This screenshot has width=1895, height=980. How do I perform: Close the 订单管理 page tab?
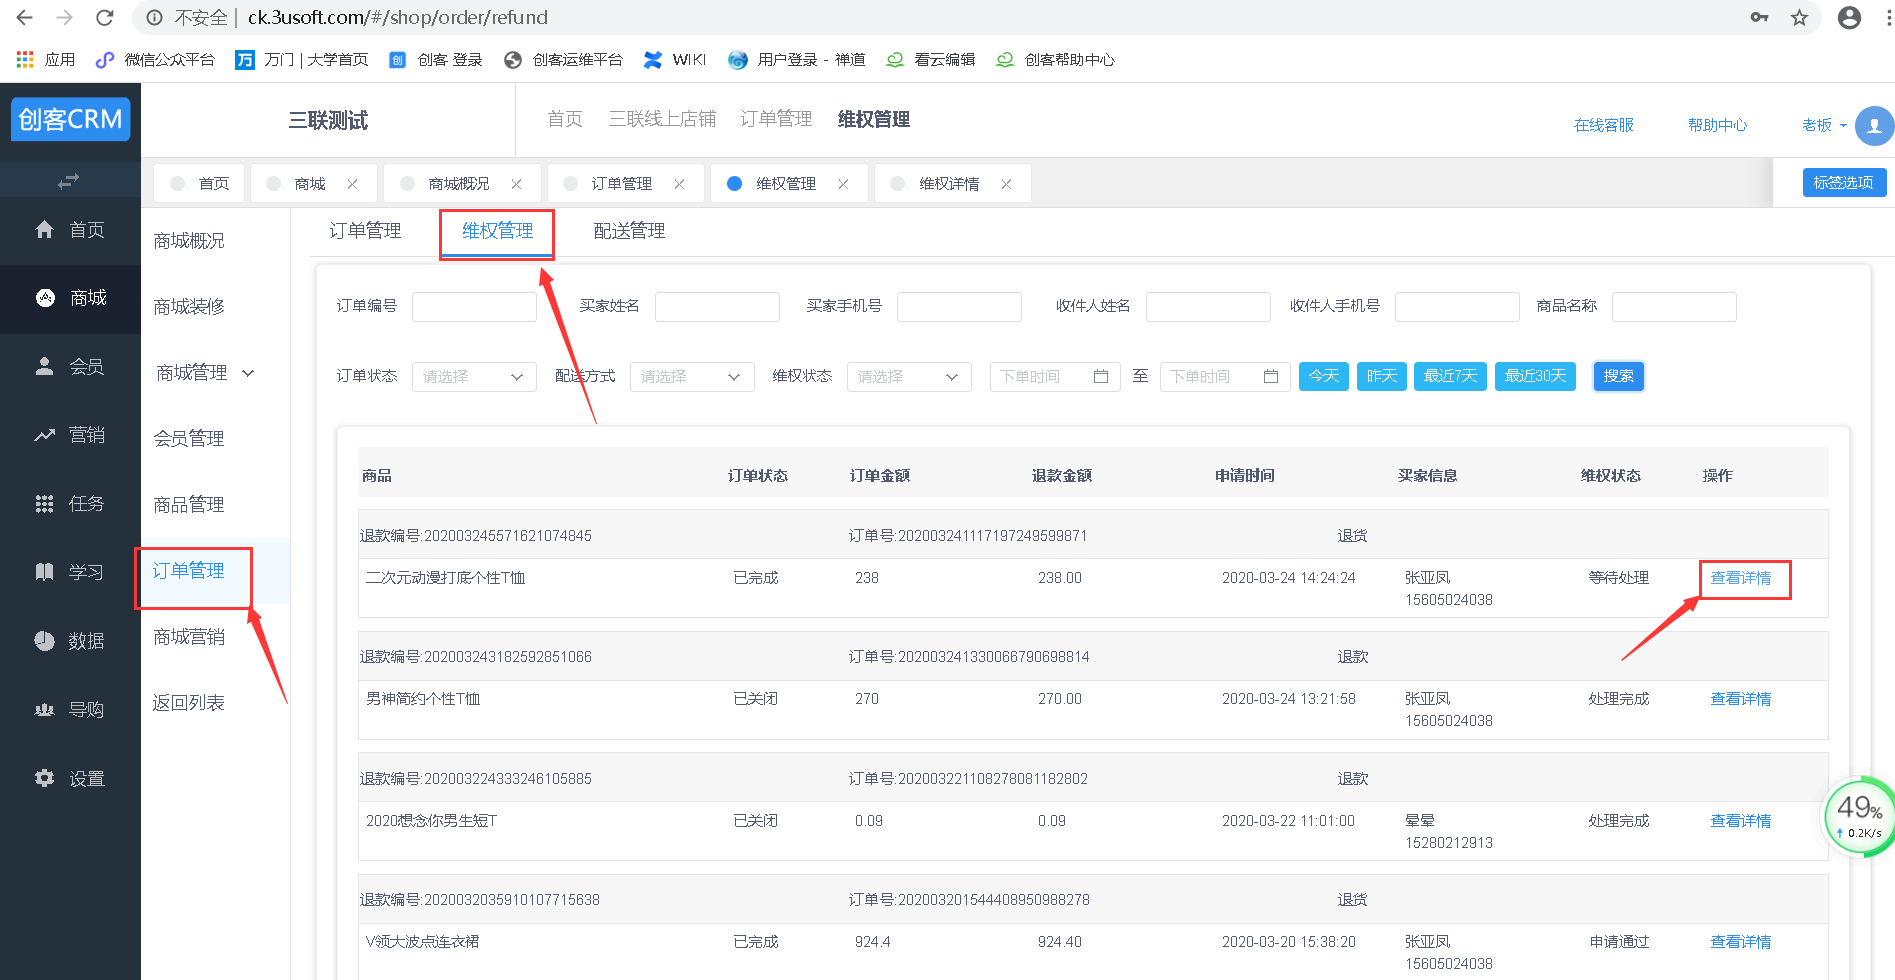coord(679,184)
